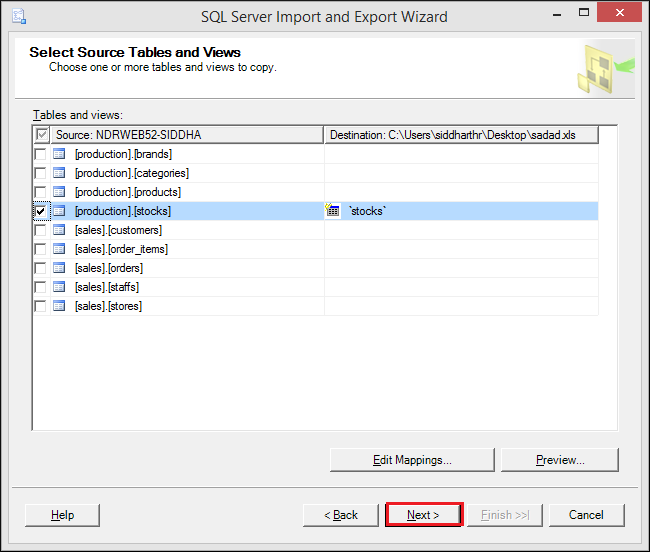This screenshot has height=552, width=650.
Task: Go to previous step with Back
Action: (341, 515)
